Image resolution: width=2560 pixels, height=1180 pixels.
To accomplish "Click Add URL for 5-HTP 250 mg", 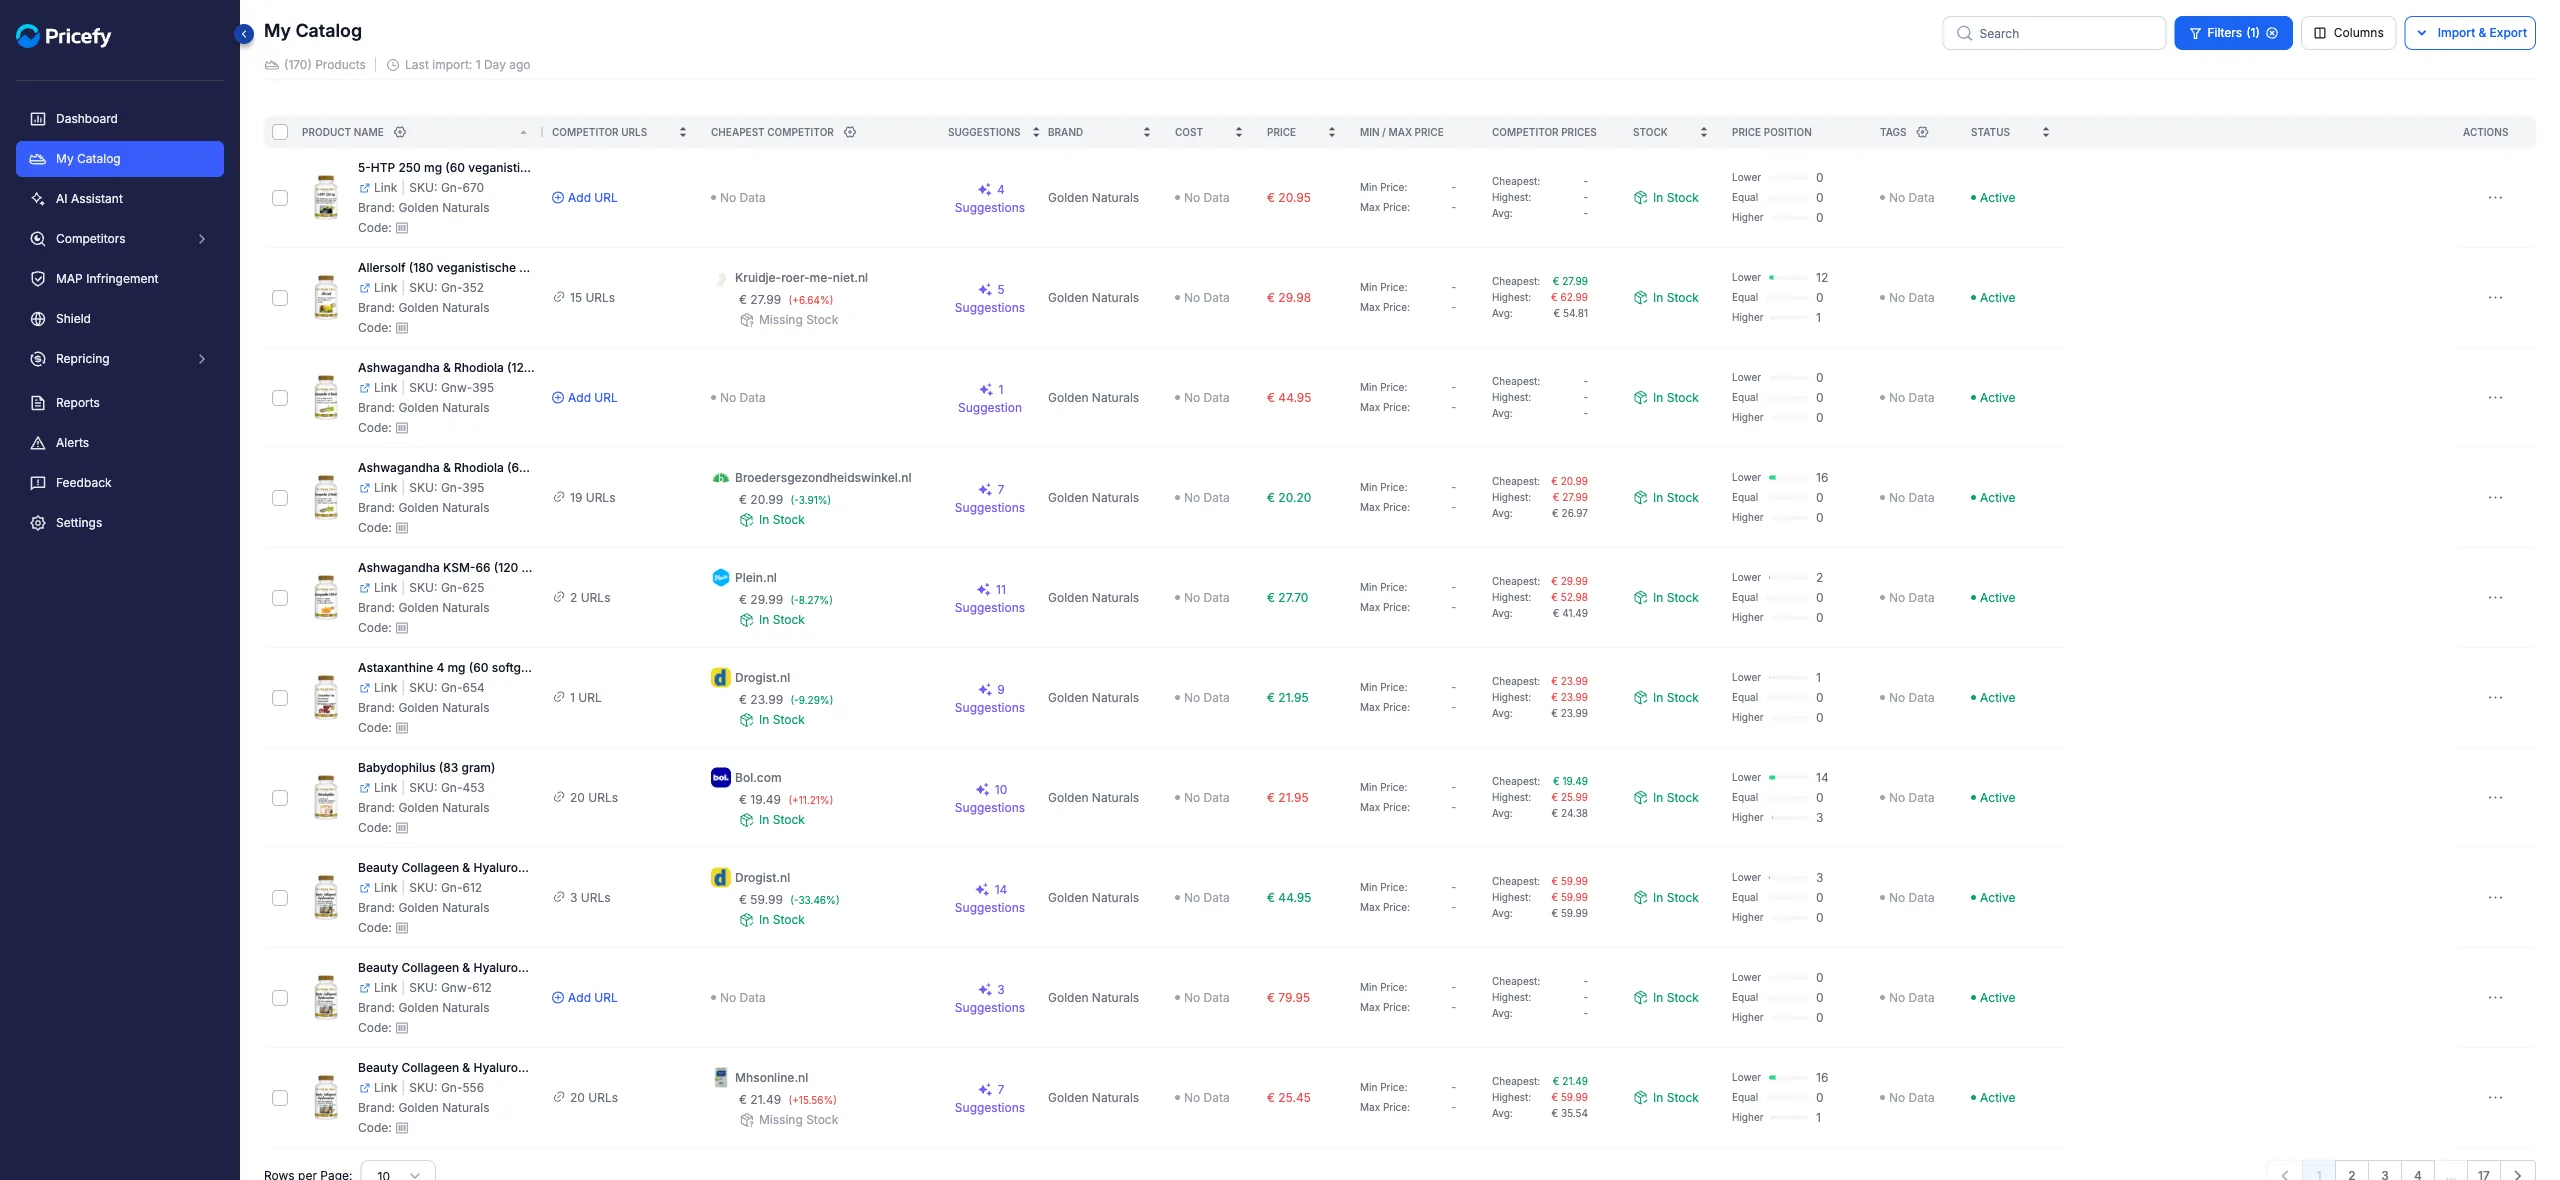I will coord(585,198).
